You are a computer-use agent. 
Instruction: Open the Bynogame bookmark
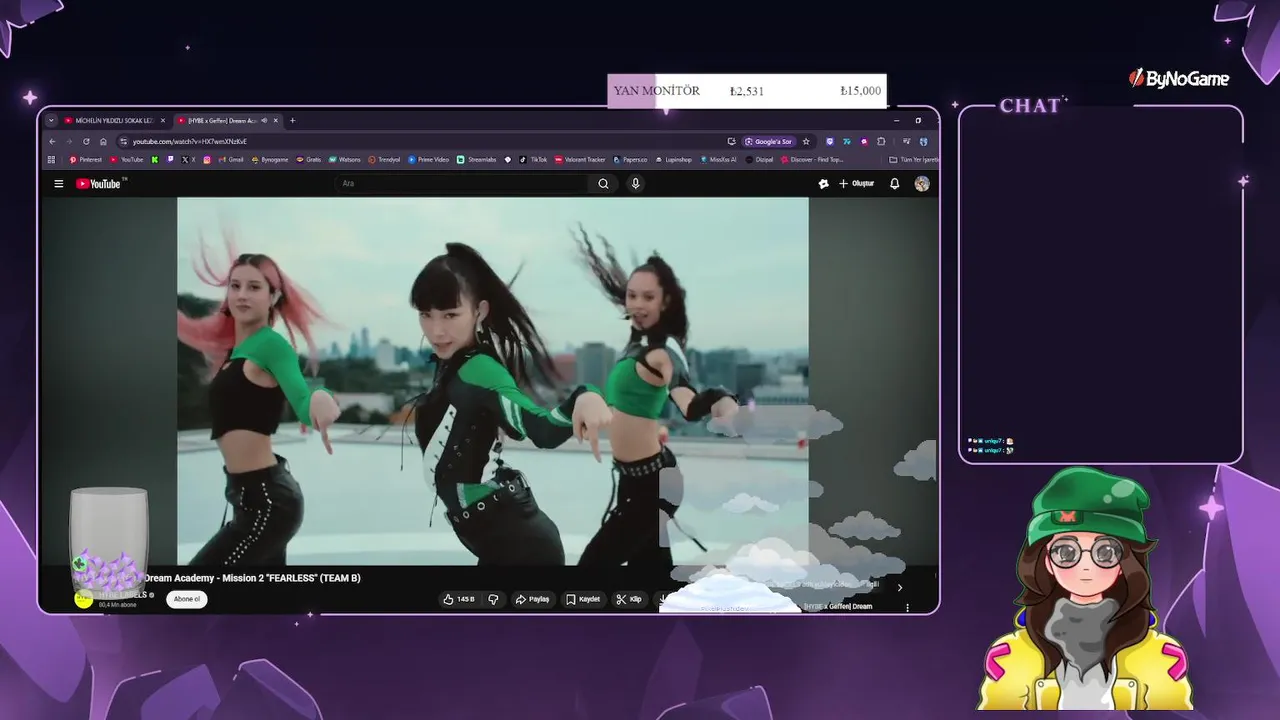pos(270,160)
